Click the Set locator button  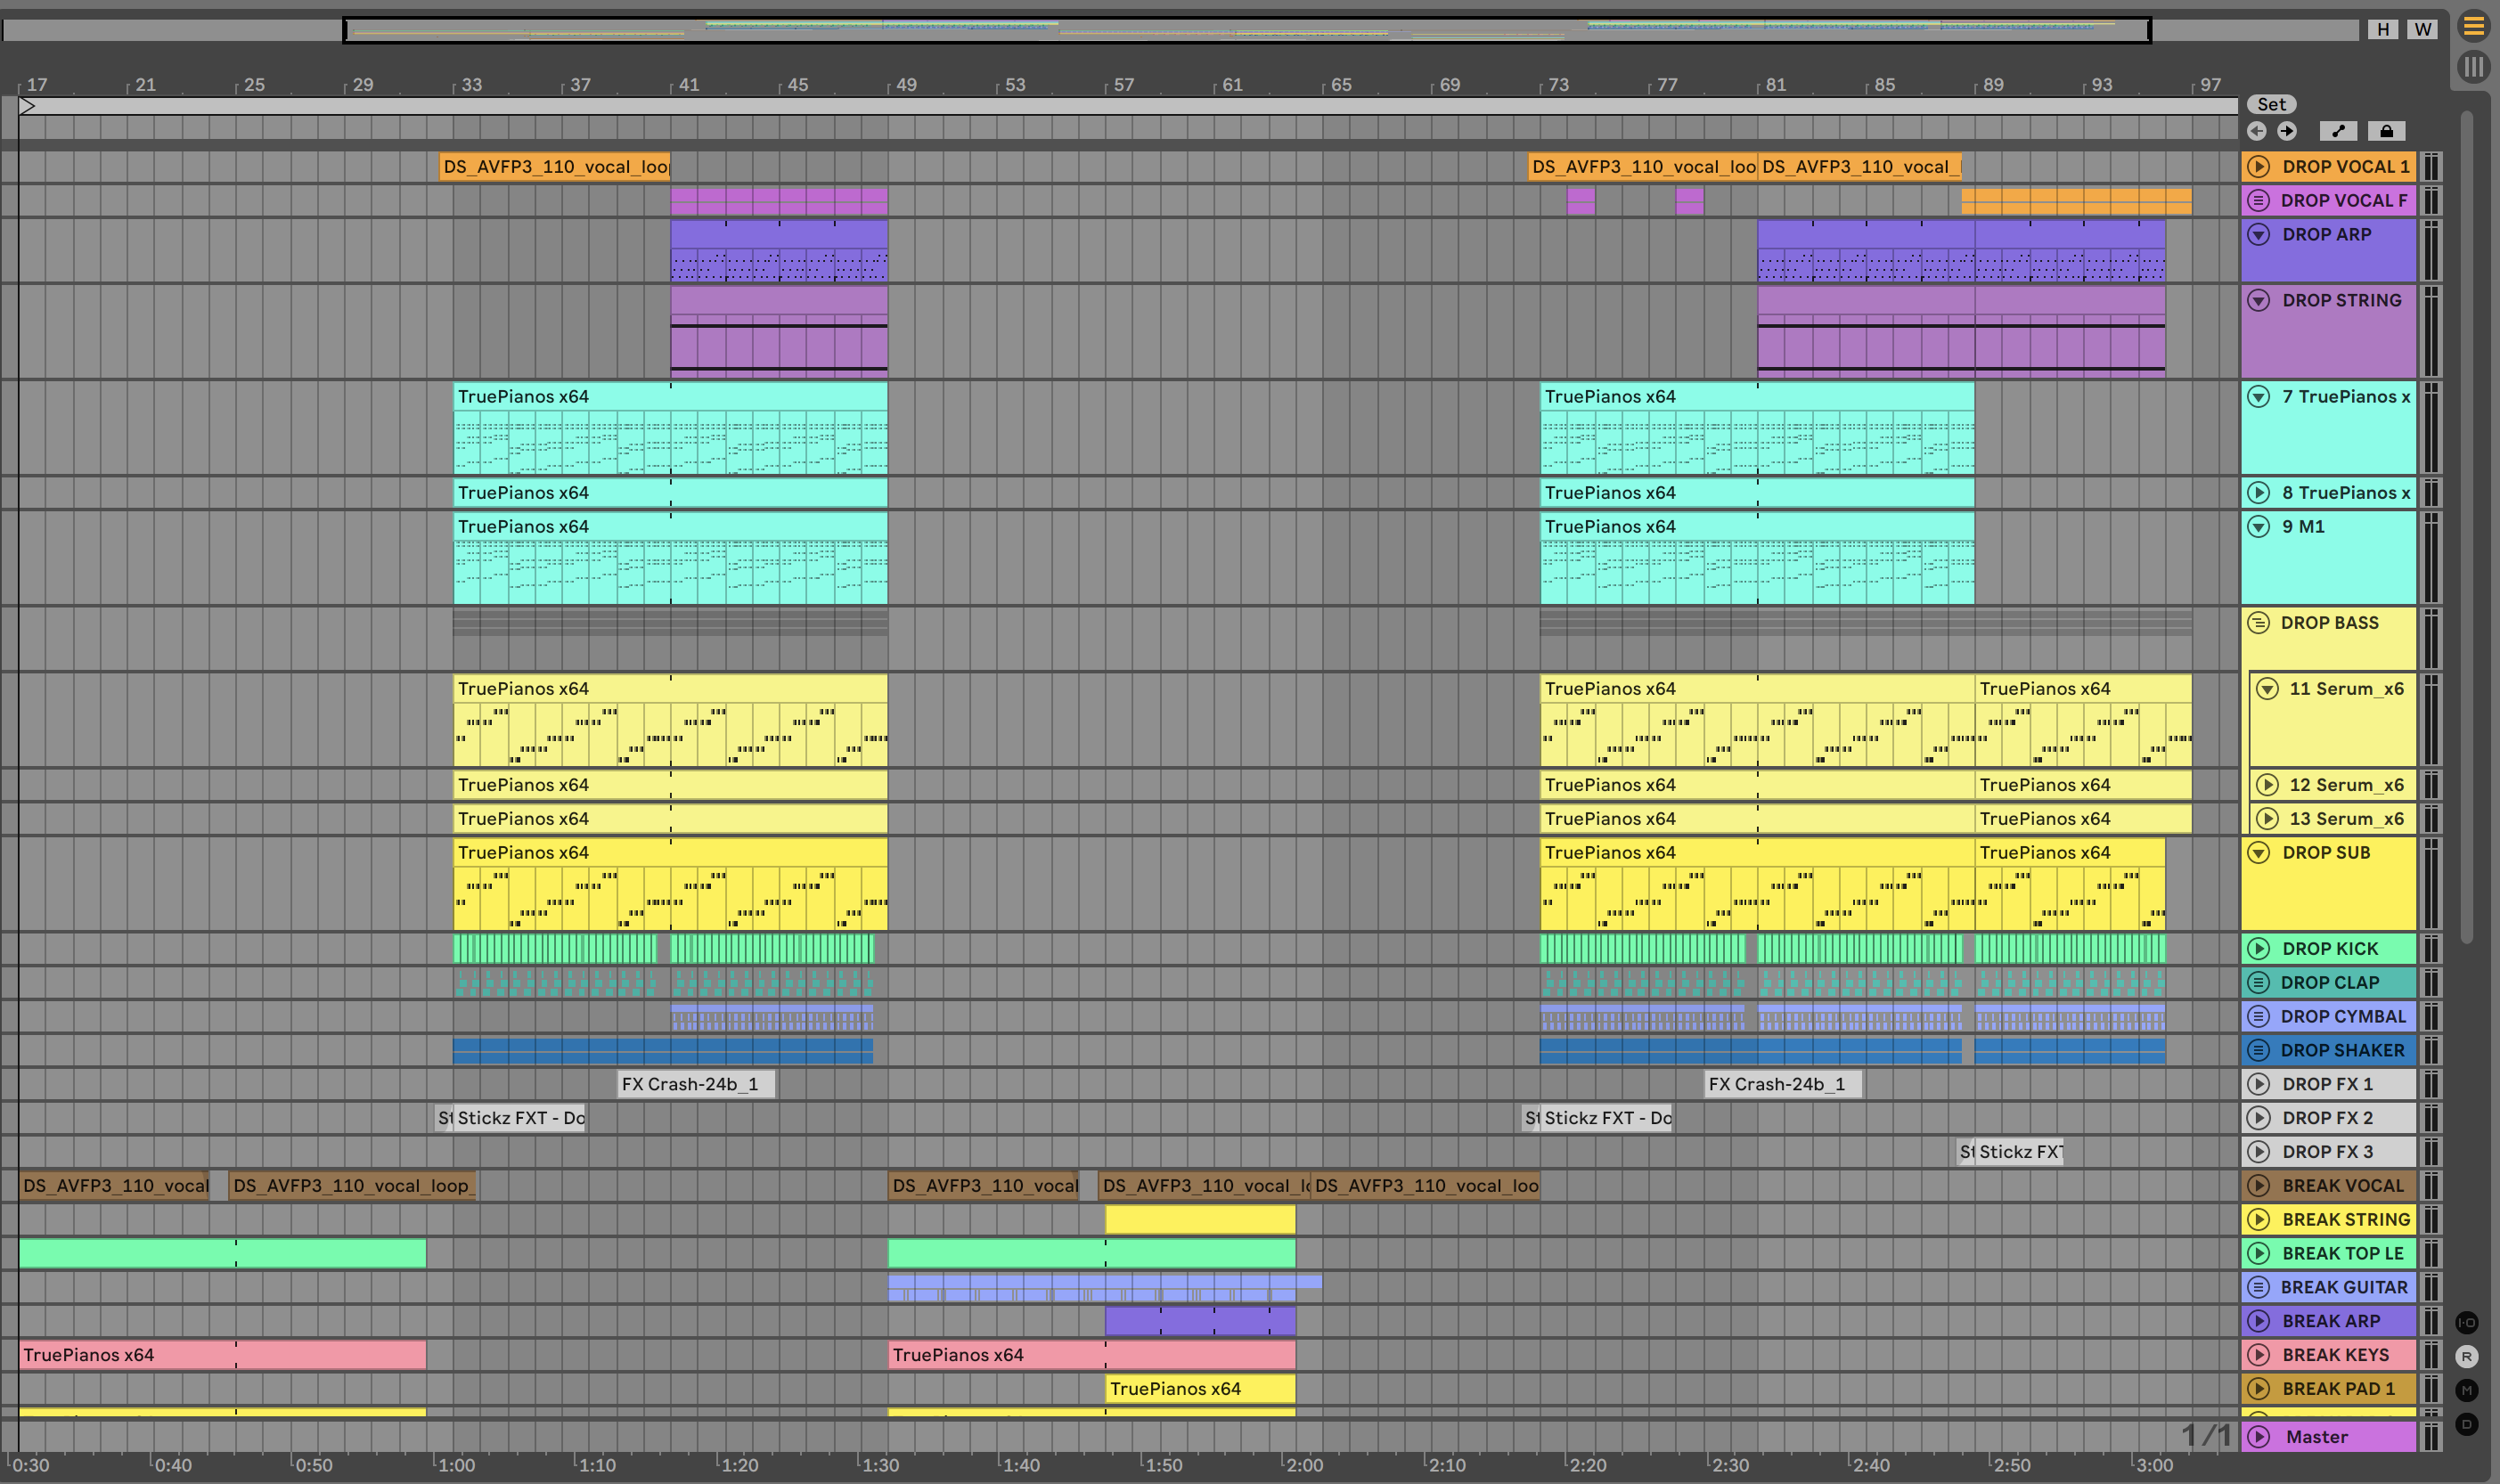click(2271, 104)
